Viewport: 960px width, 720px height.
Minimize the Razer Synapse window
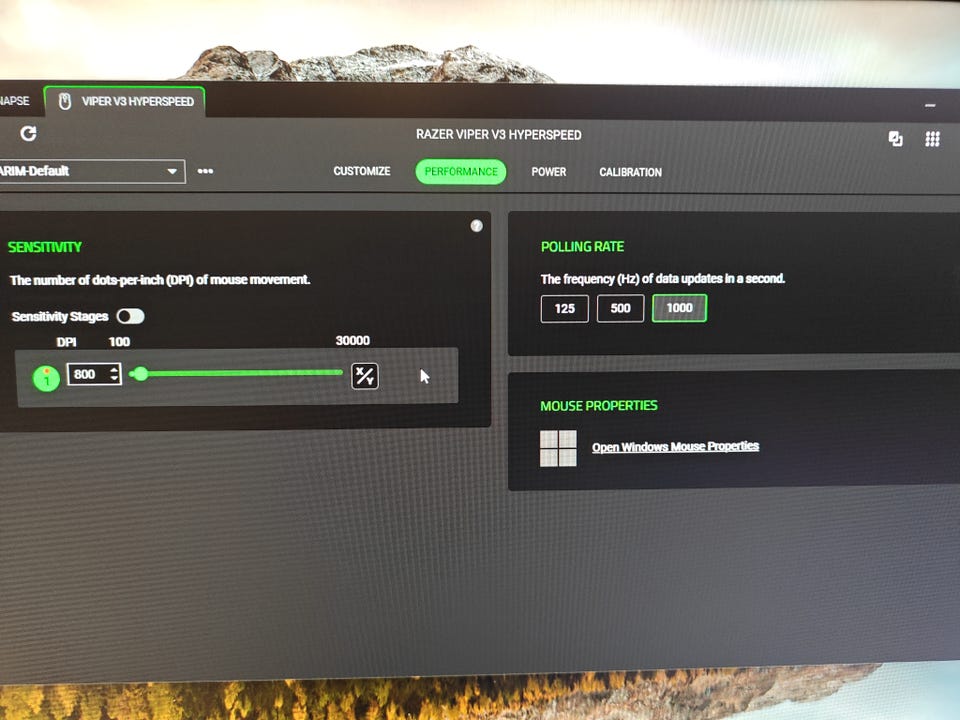930,105
